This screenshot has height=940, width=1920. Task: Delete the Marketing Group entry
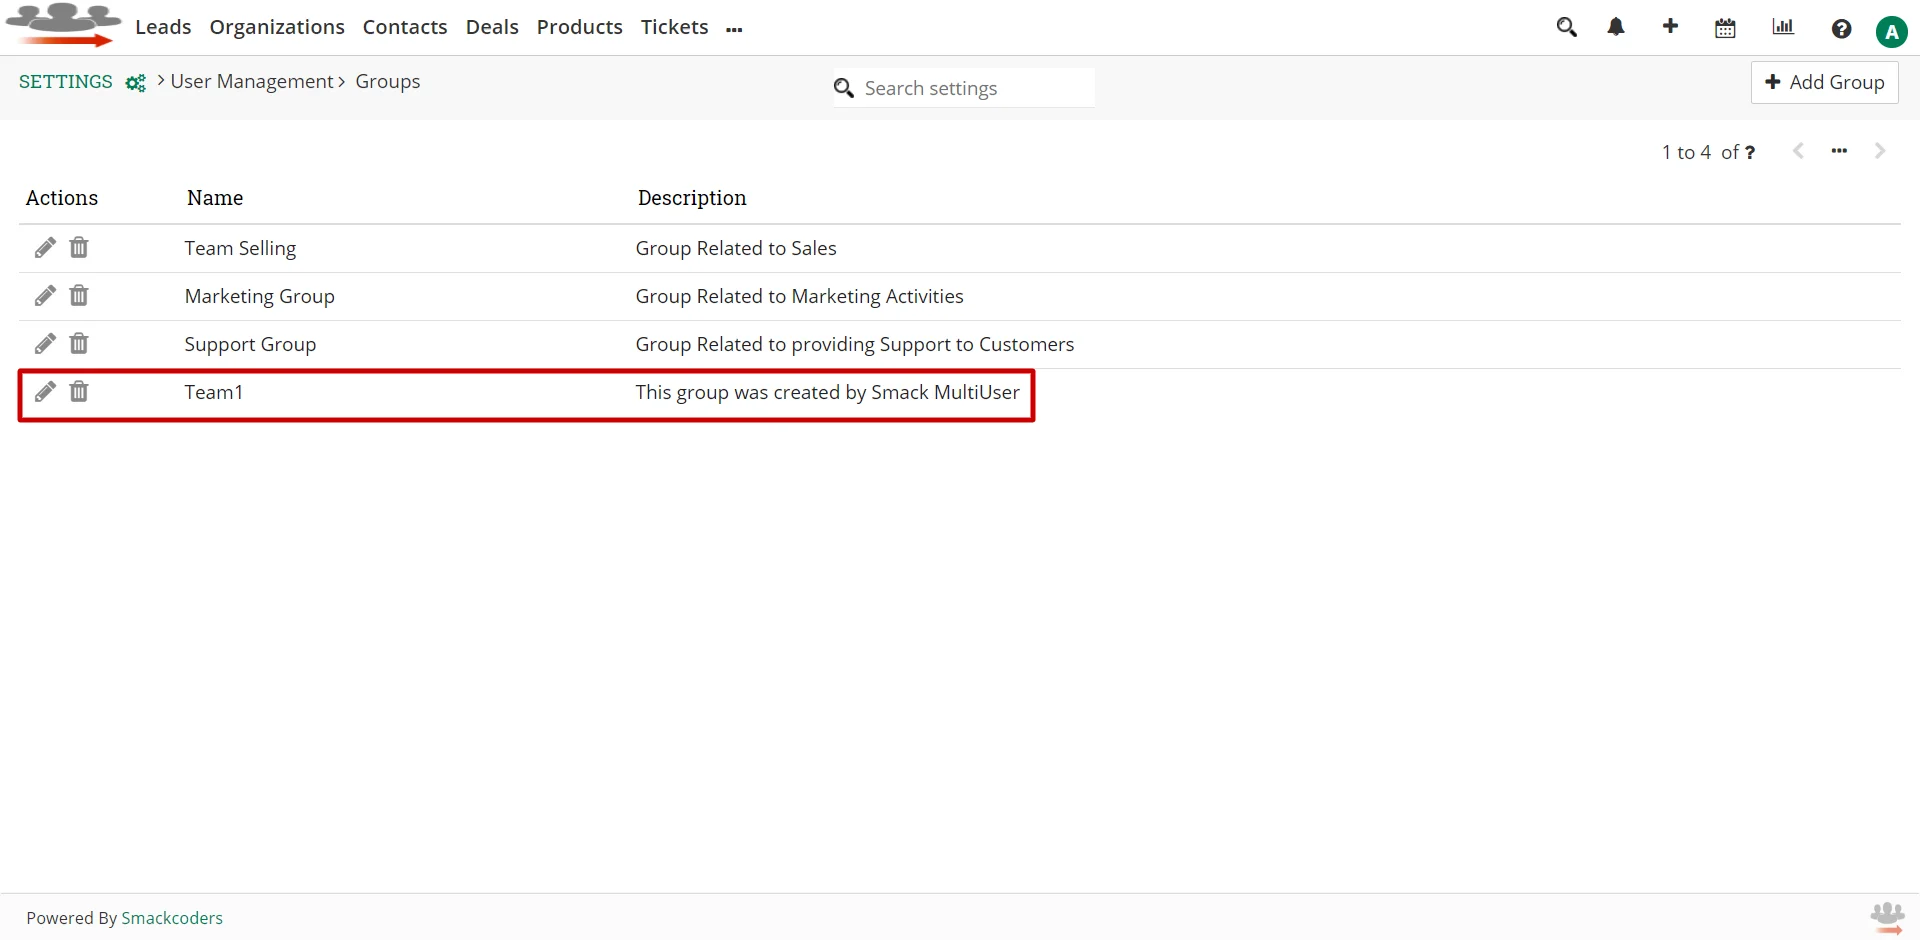pos(79,296)
